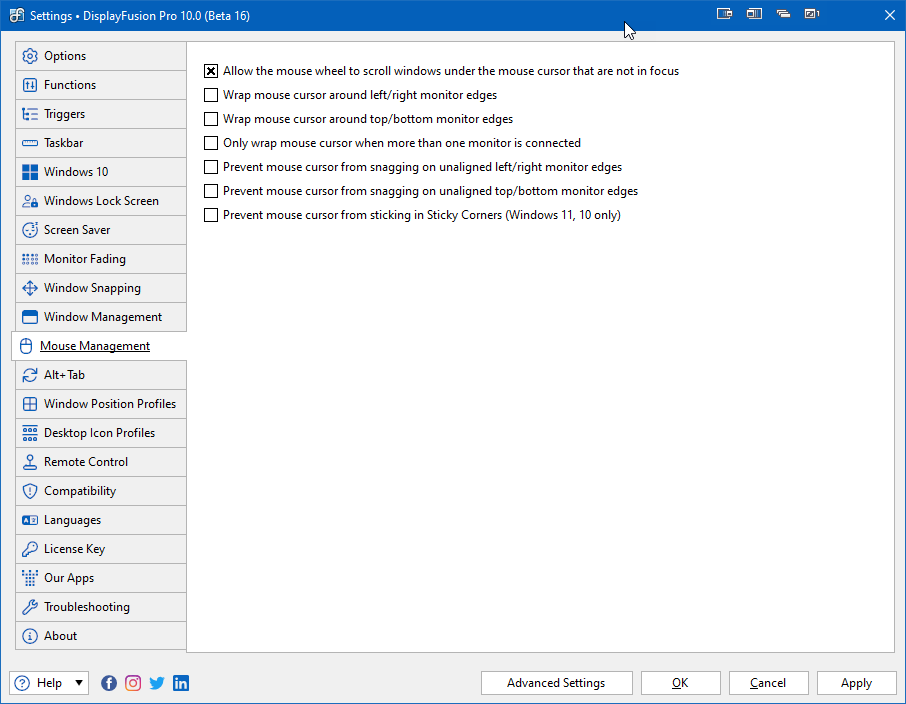Click the stacked windows title bar icon
Screen dimensions: 906x704
[783, 14]
